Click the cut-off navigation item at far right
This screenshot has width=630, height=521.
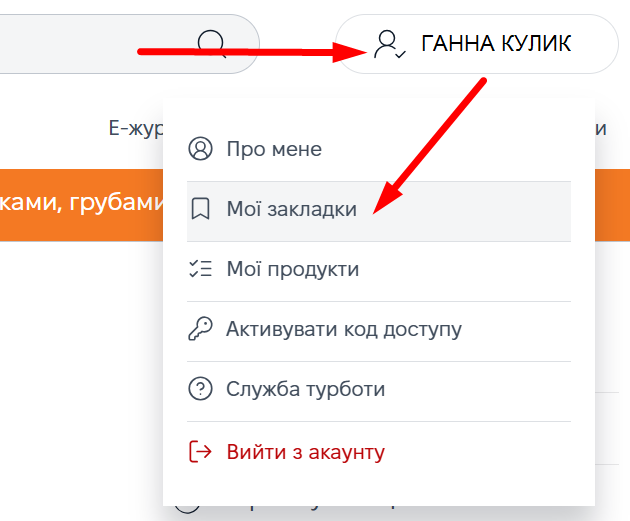pyautogui.click(x=601, y=128)
